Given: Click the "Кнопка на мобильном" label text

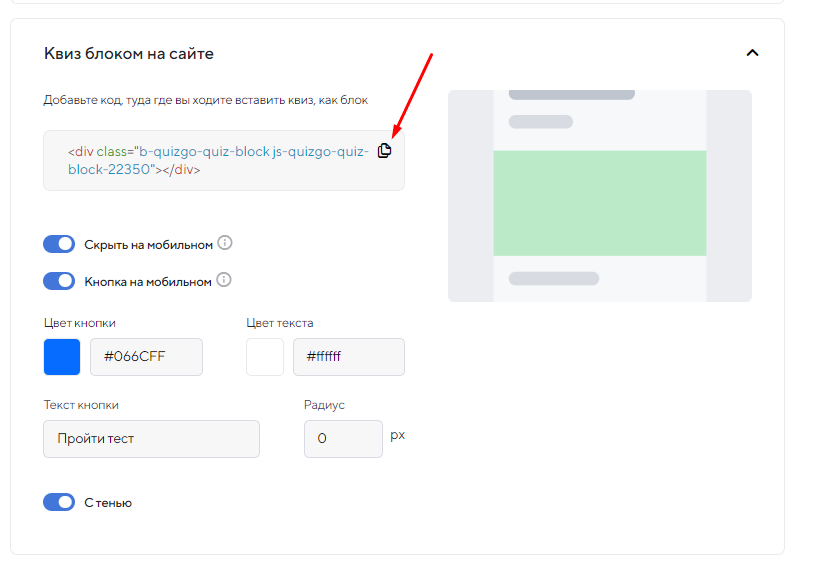Looking at the screenshot, I should coord(148,282).
